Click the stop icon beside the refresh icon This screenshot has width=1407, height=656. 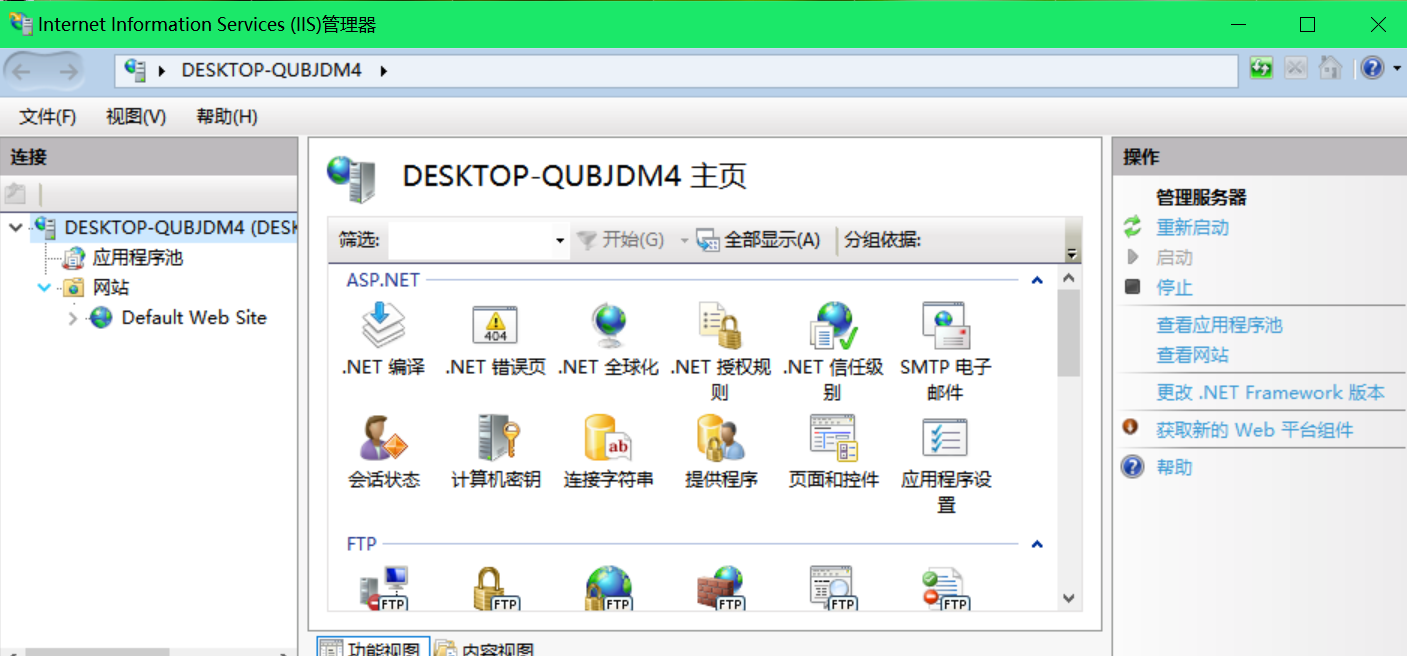coord(1295,69)
